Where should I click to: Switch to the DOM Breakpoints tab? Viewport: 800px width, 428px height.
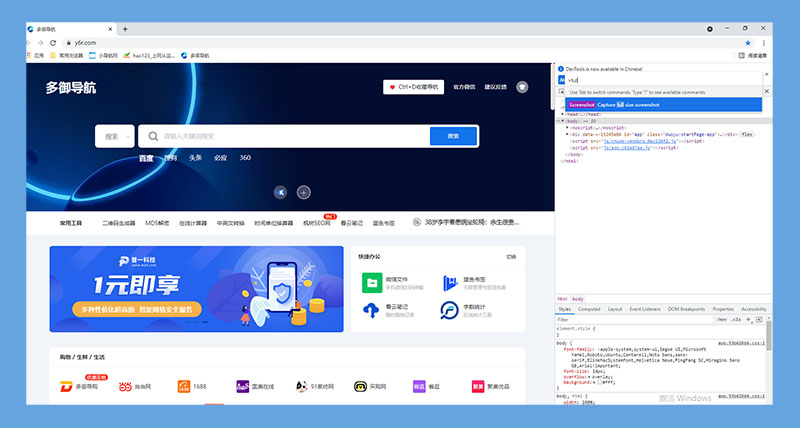(686, 309)
